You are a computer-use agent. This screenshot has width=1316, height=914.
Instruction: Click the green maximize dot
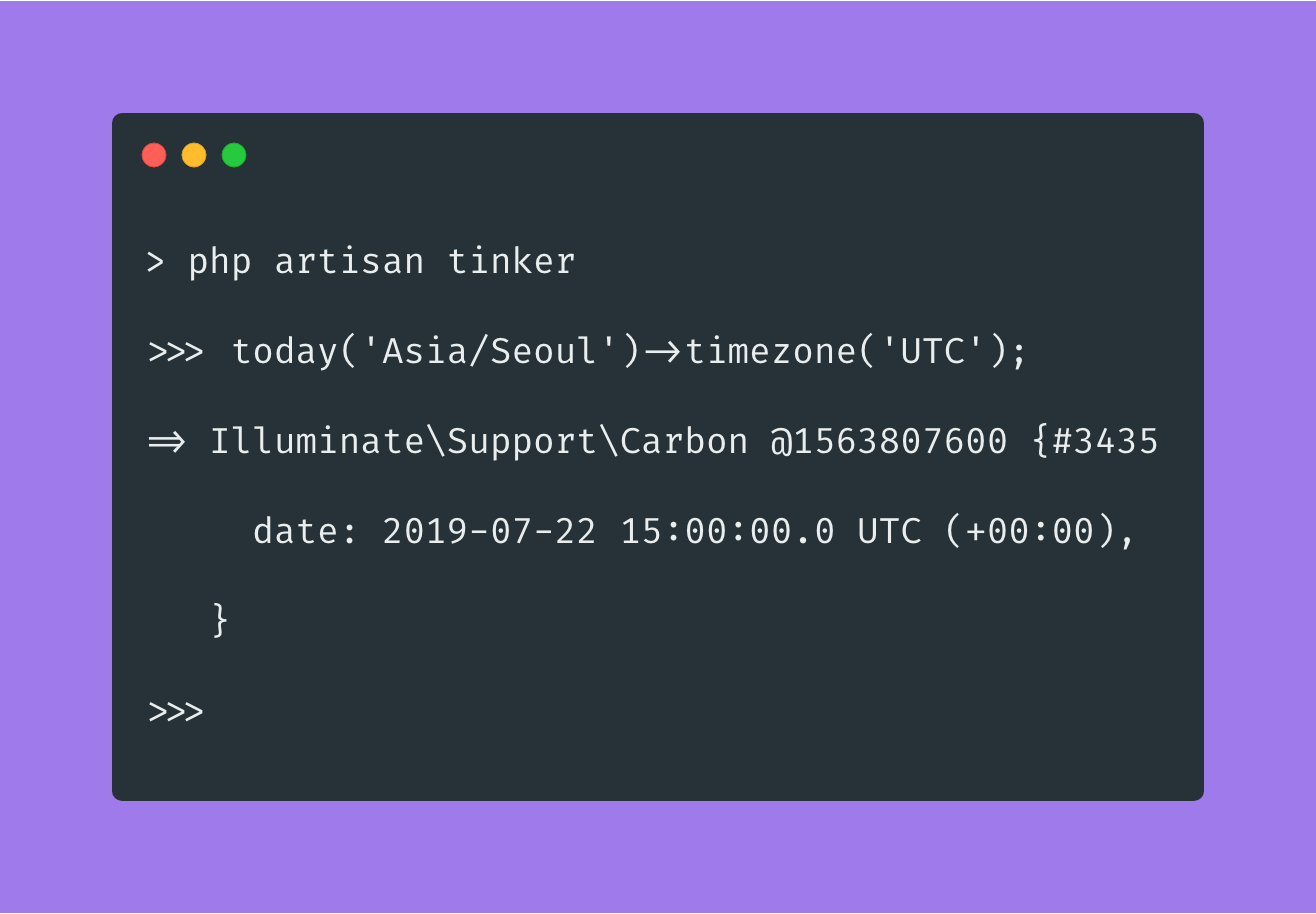pos(234,155)
